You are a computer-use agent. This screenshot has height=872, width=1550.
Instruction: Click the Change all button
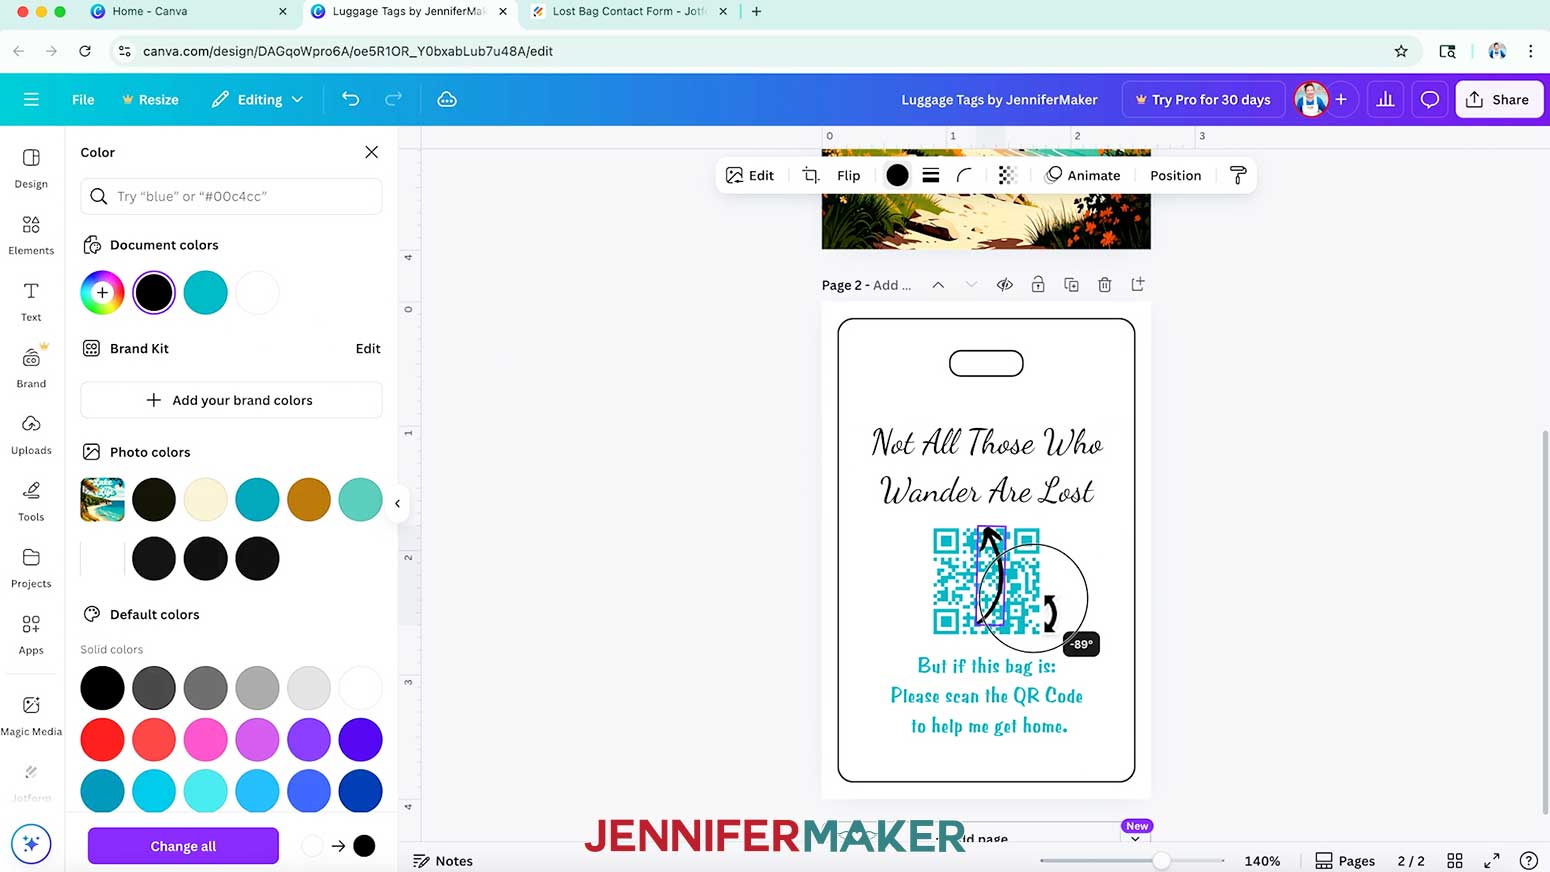coord(183,846)
